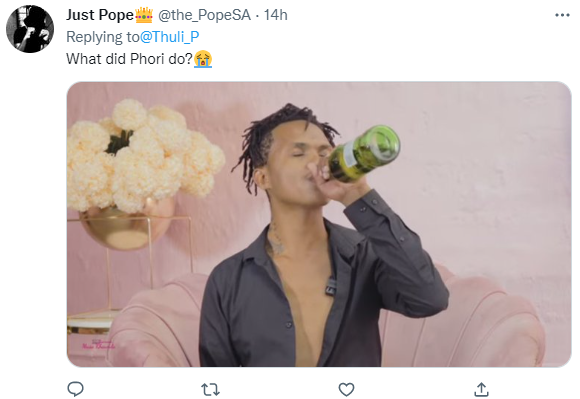Open the Just Pope display name
Image resolution: width=580 pixels, height=399 pixels.
click(x=100, y=15)
